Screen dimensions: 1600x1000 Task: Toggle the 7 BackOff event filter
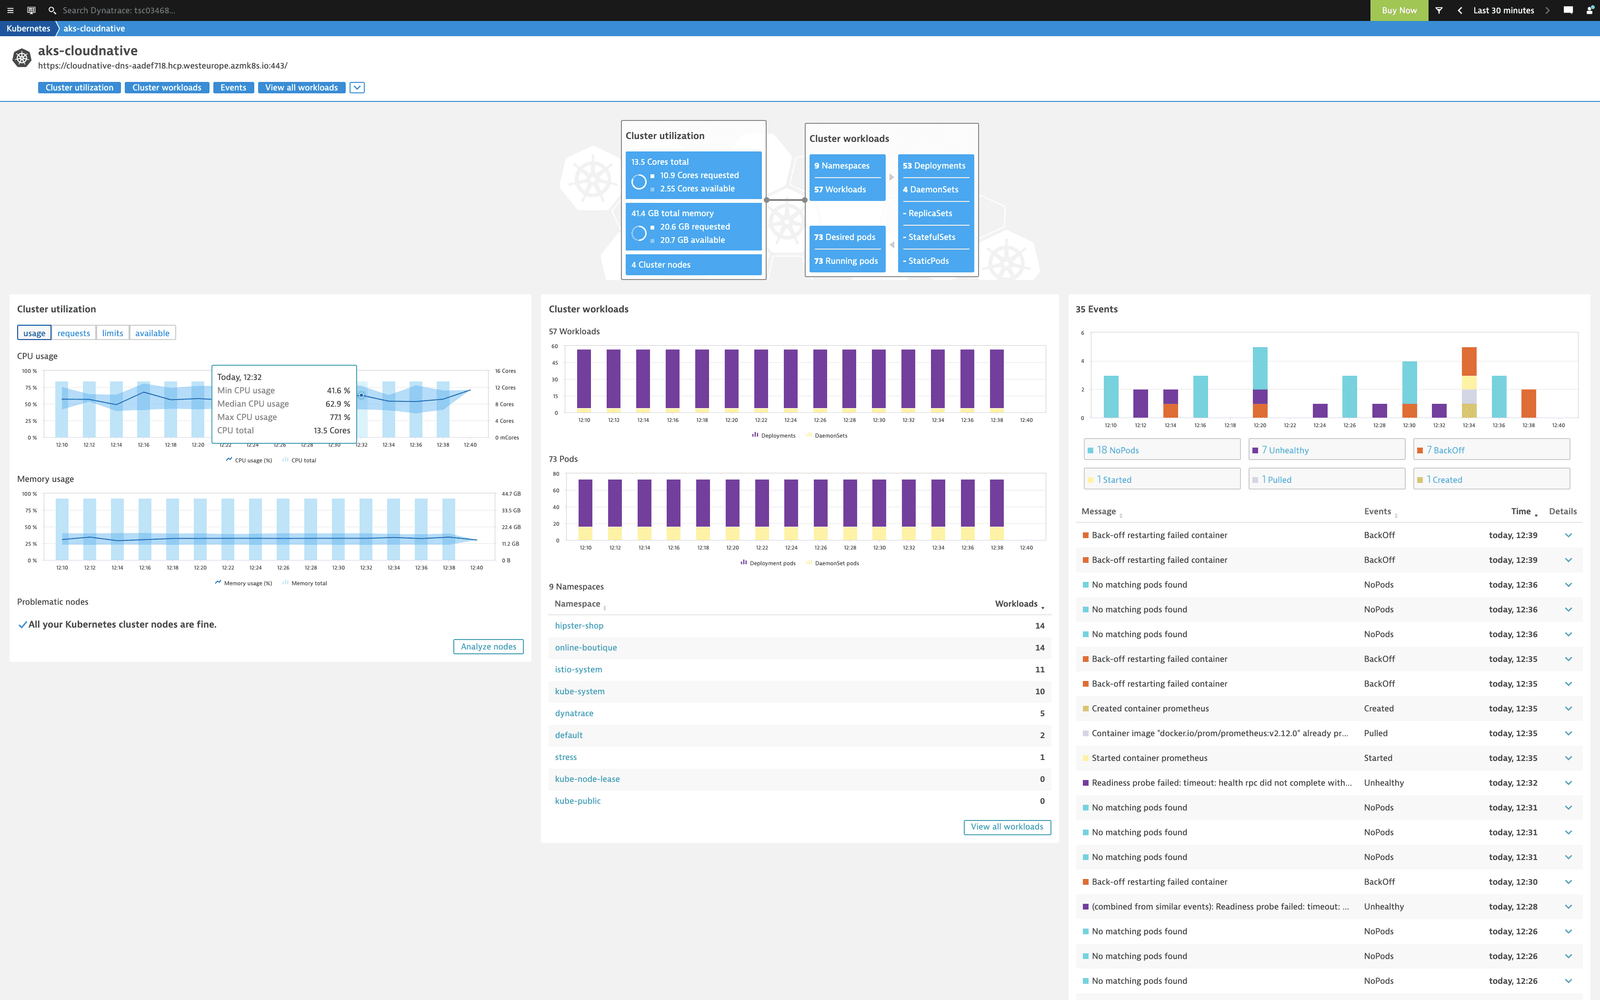(1492, 450)
